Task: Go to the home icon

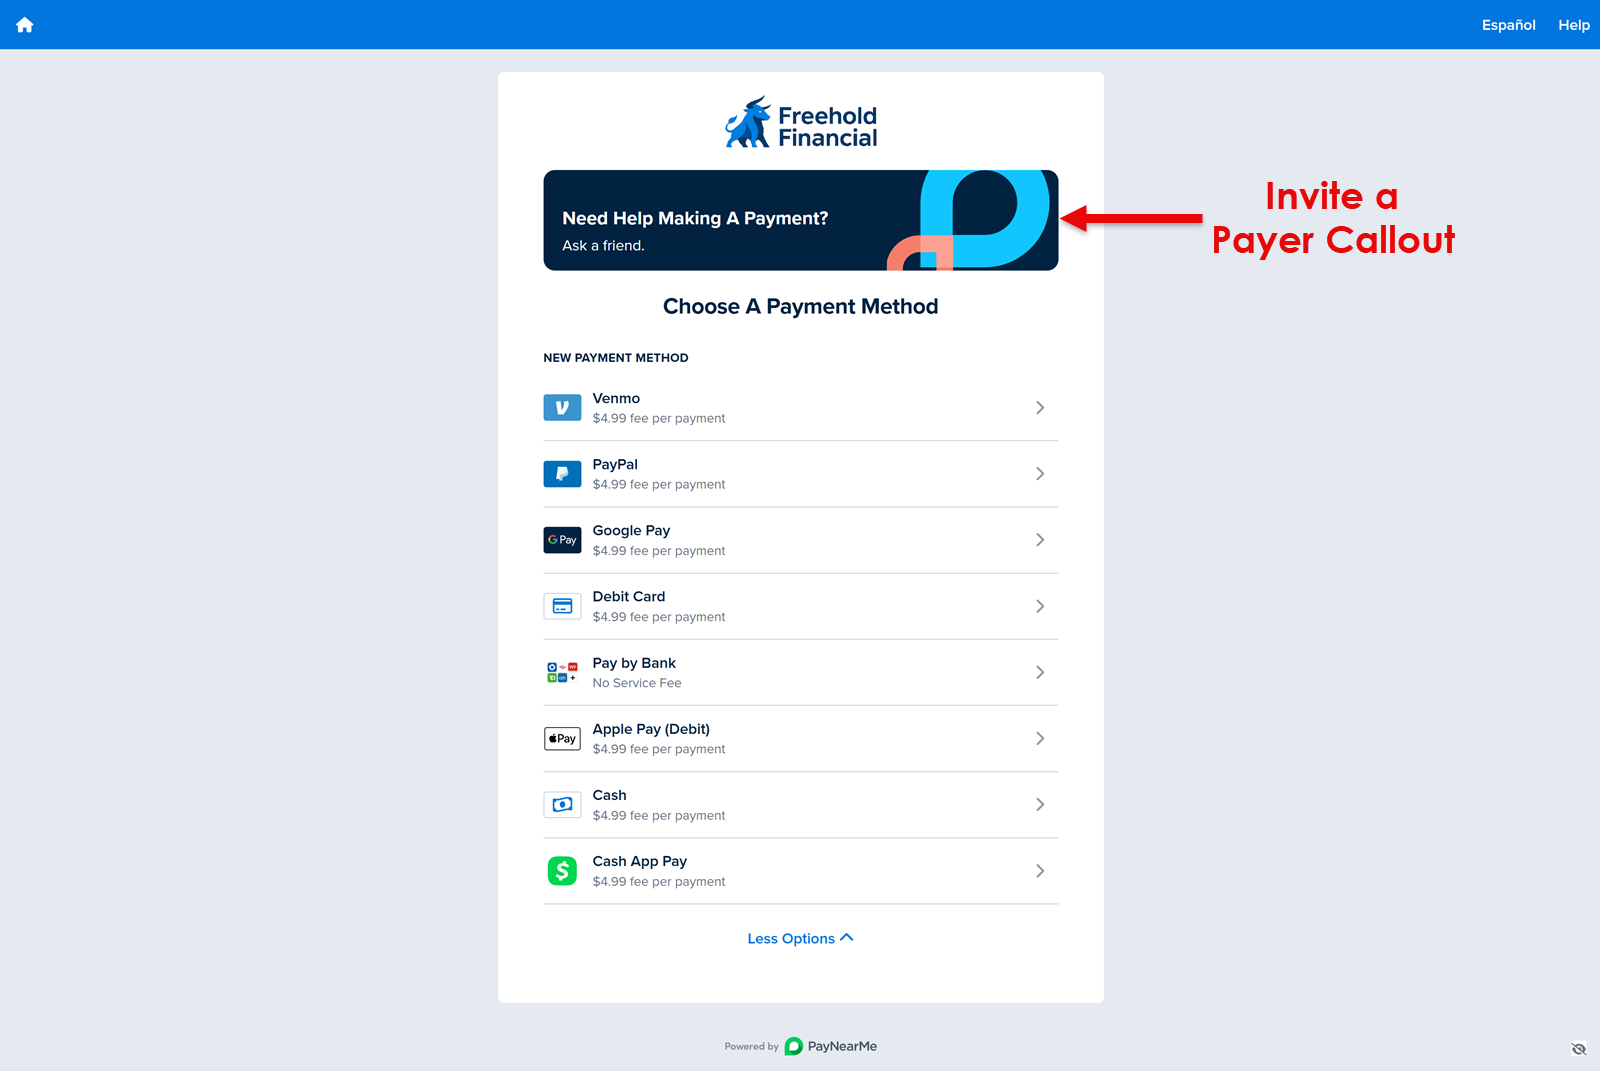Action: (x=25, y=25)
